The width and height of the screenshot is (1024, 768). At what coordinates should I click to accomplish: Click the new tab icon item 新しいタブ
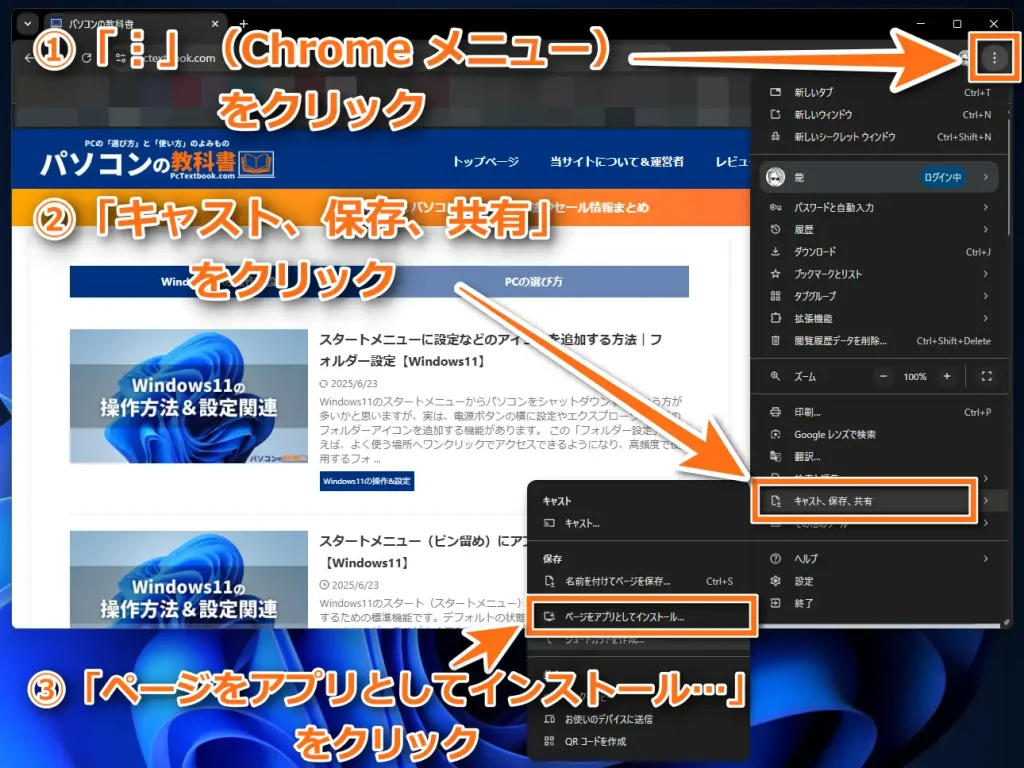point(880,92)
